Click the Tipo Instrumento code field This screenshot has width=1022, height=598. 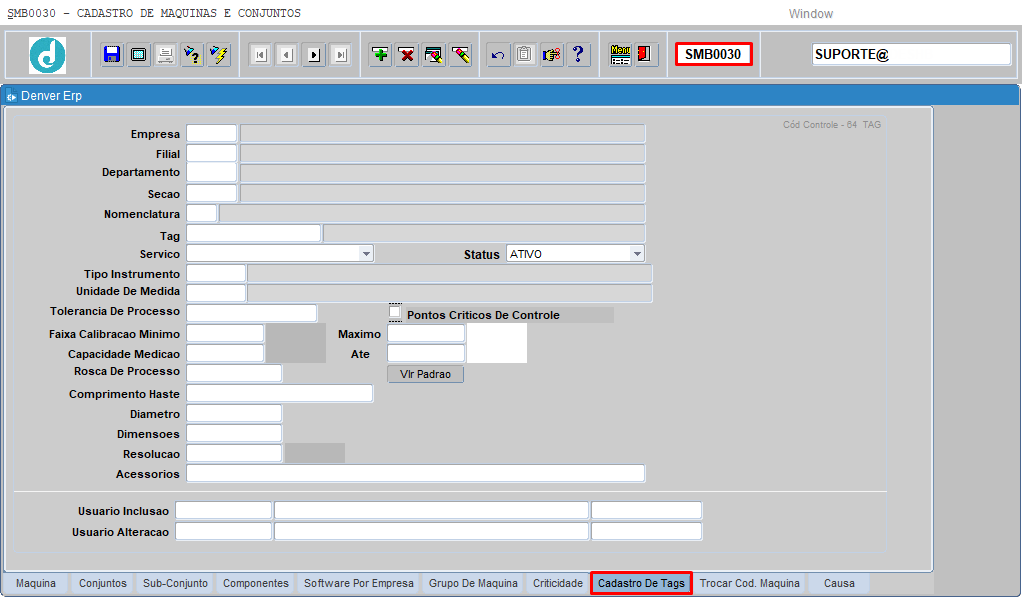tap(216, 273)
